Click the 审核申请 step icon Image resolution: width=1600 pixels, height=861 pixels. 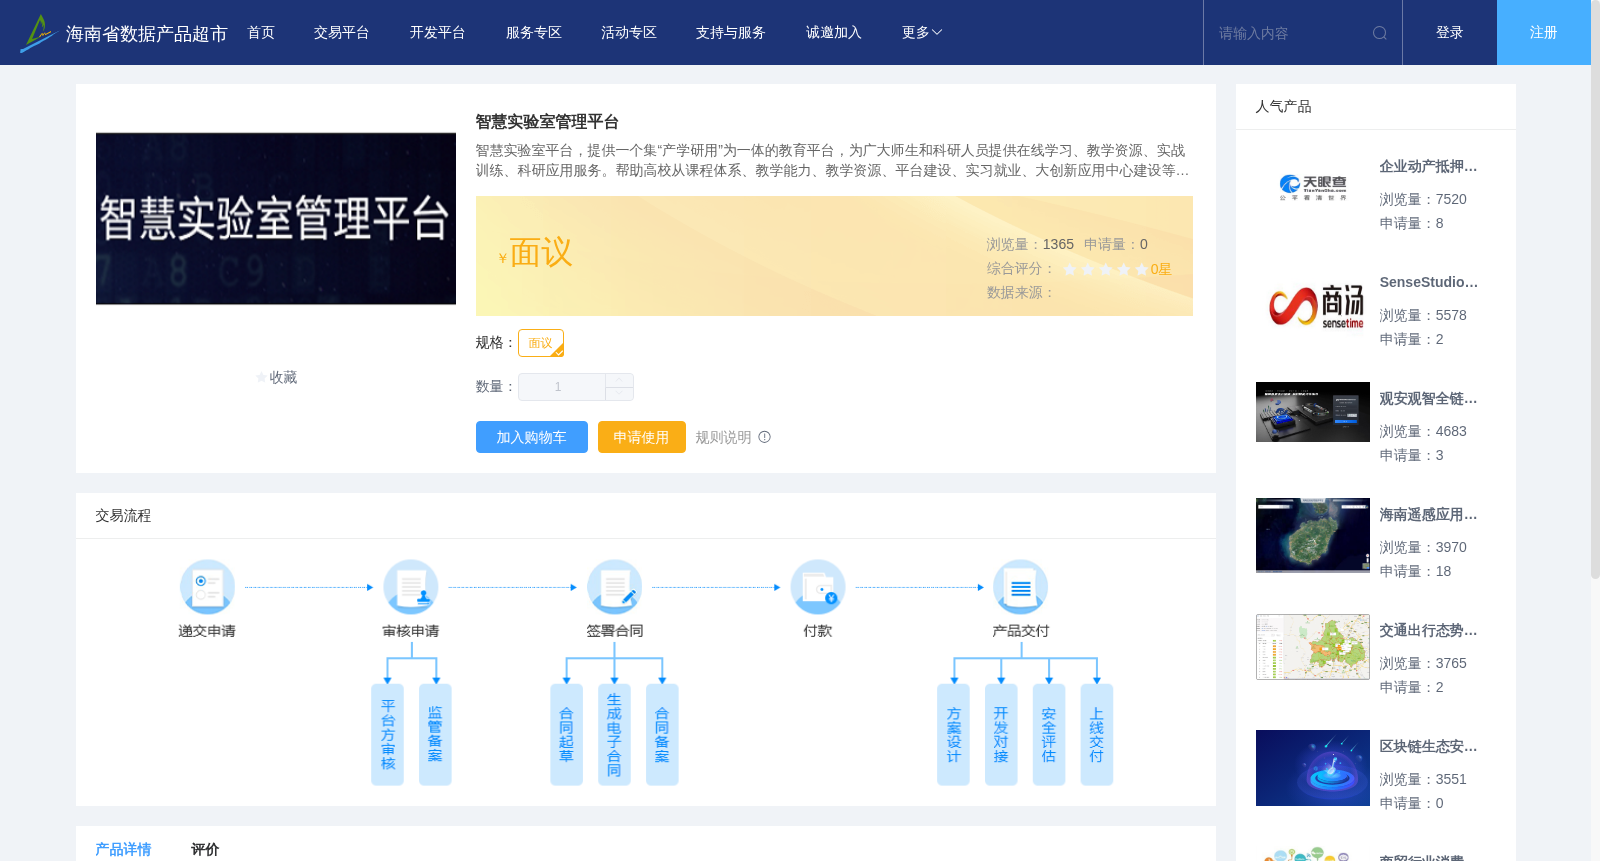411,587
